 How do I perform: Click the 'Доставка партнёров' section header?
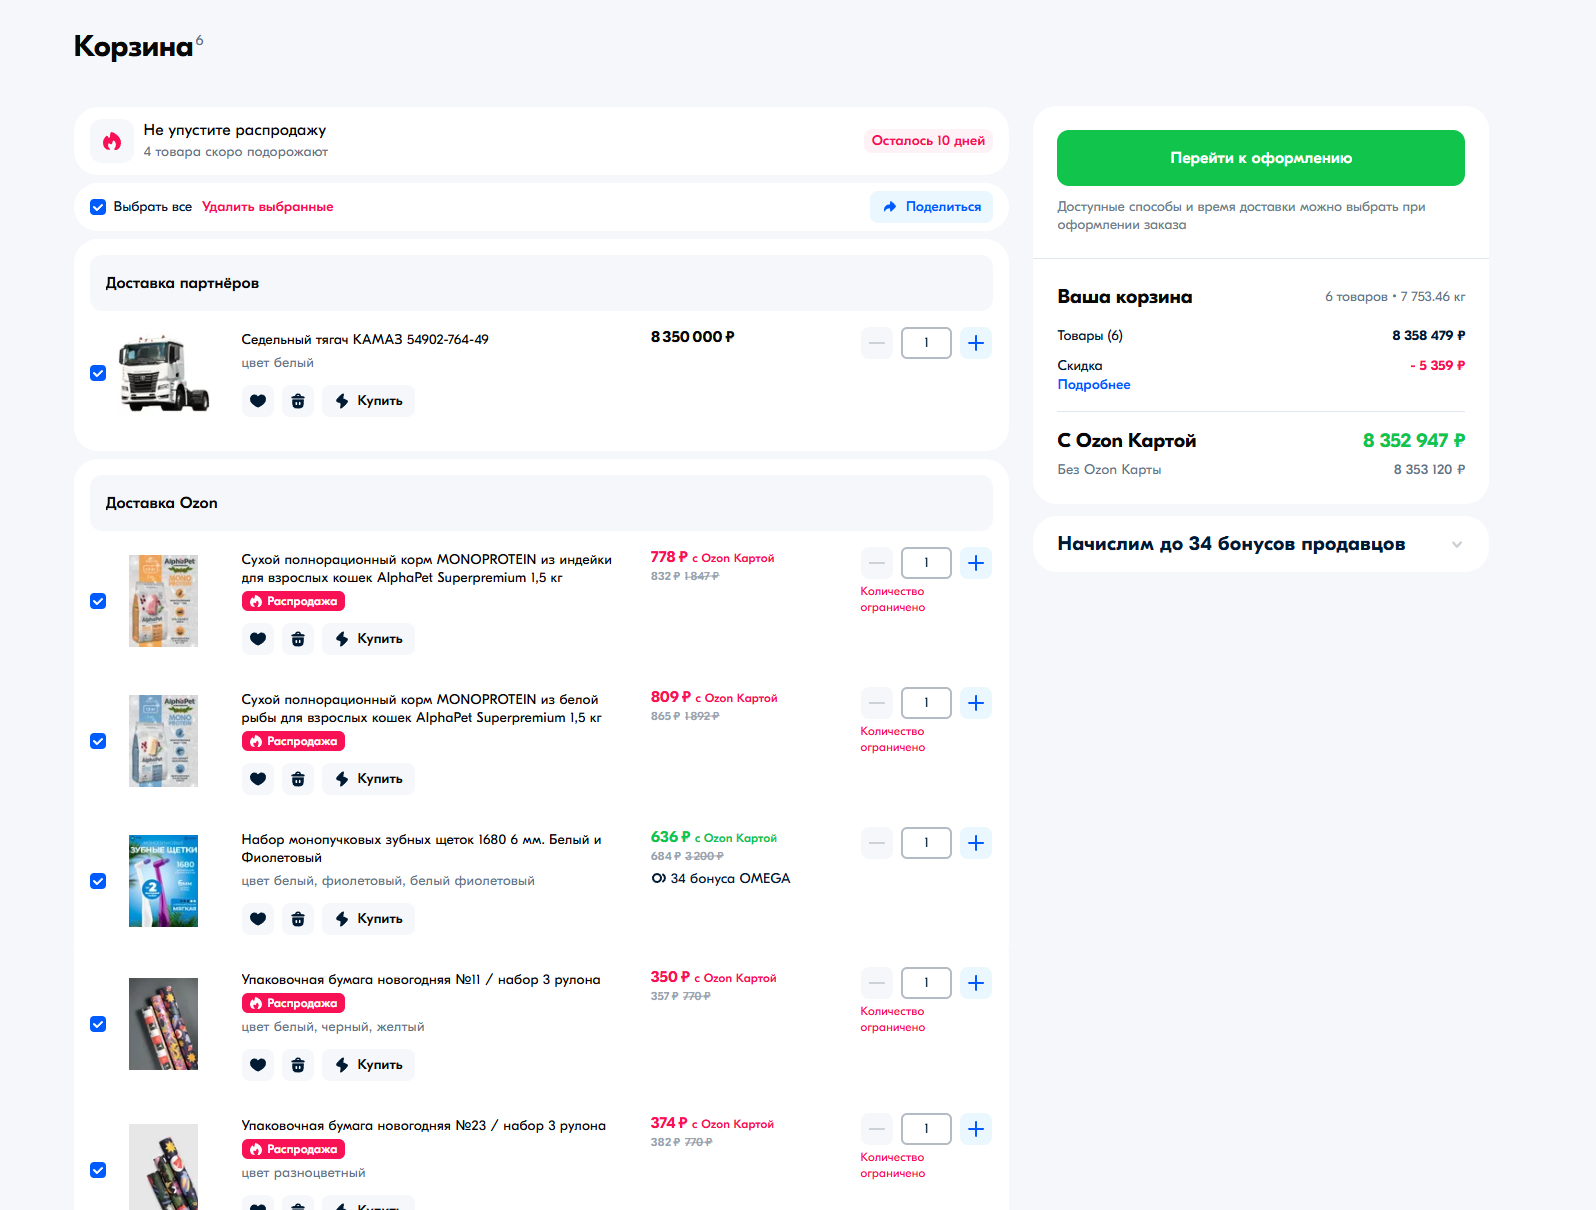(x=541, y=283)
